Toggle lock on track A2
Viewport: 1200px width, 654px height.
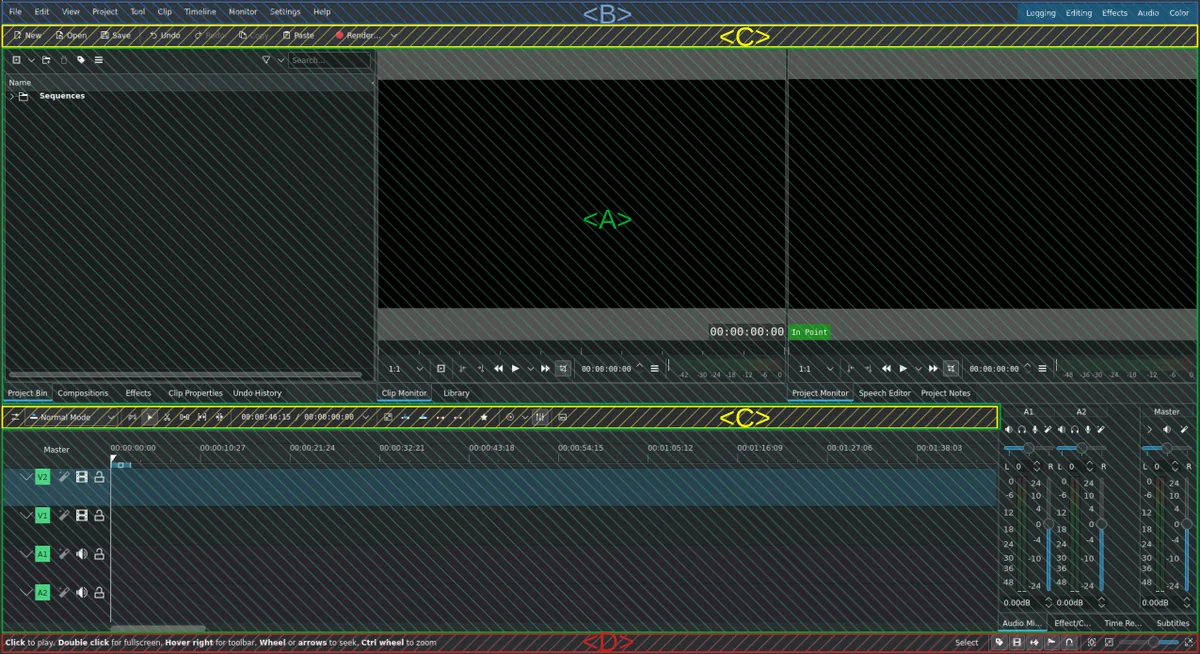coord(99,592)
